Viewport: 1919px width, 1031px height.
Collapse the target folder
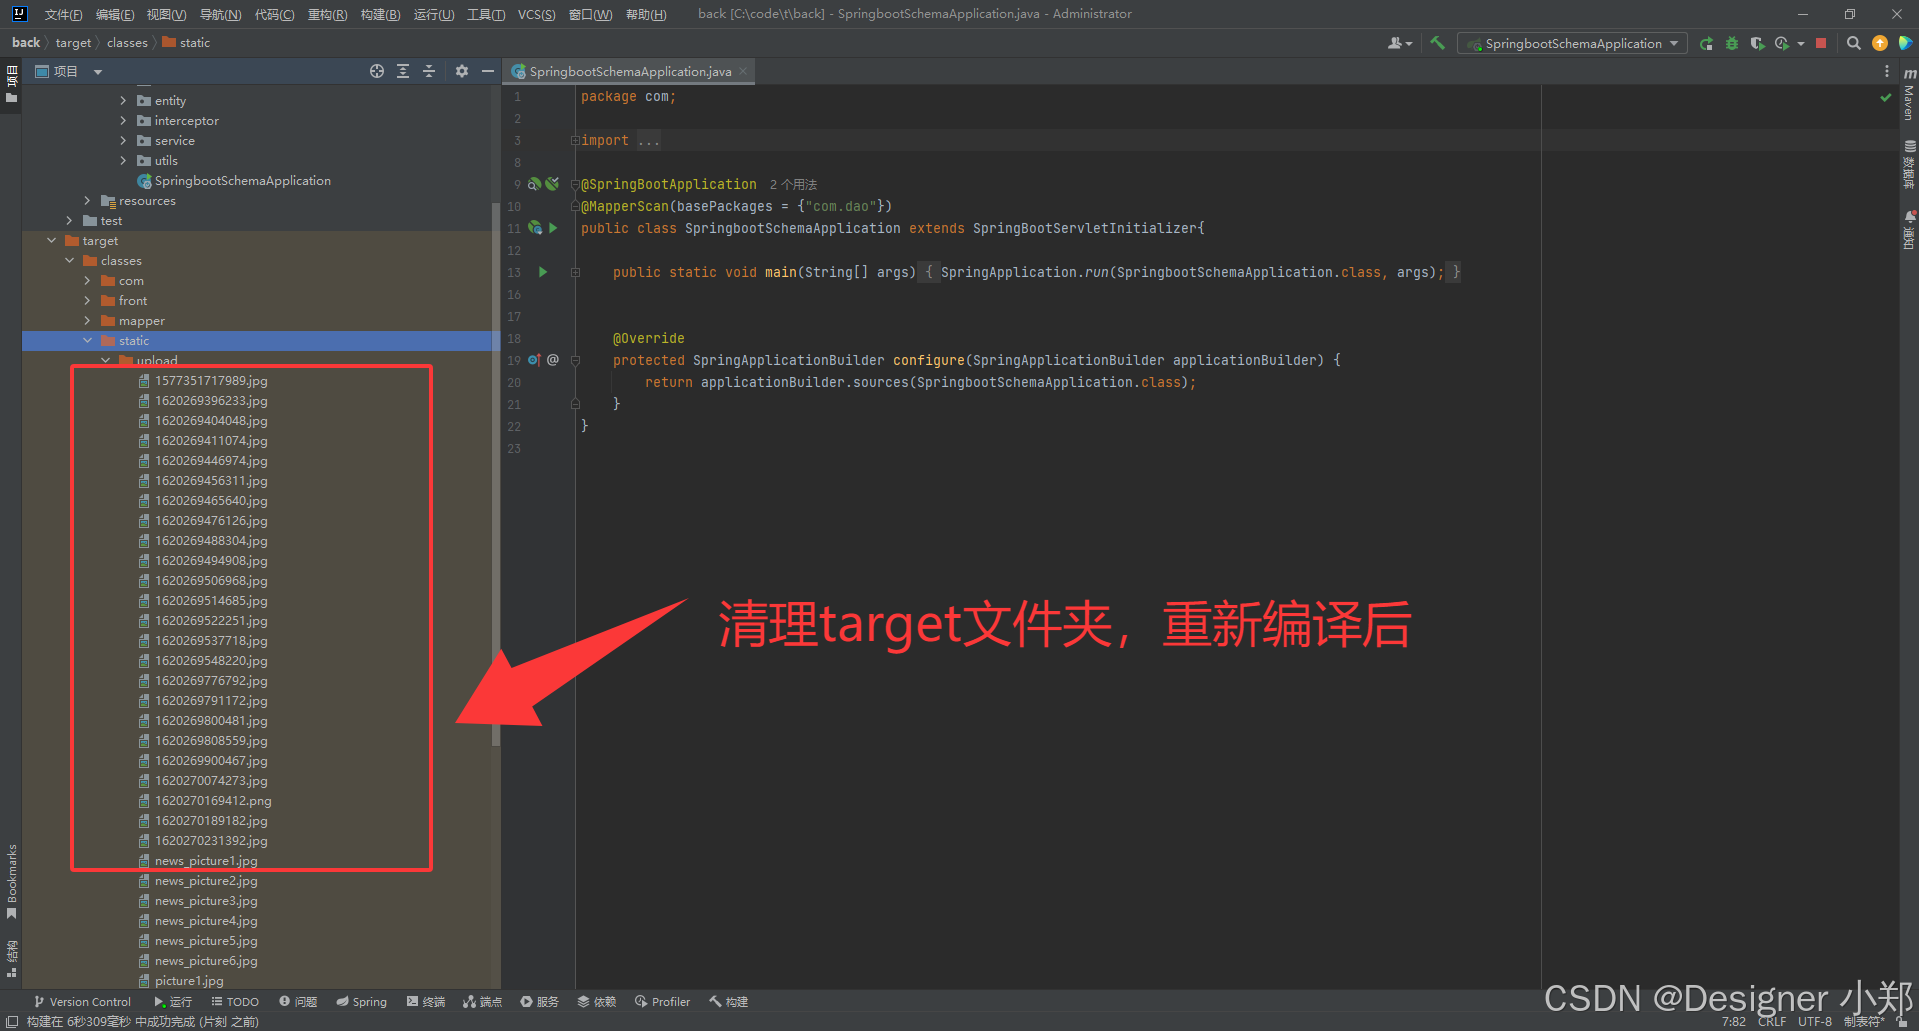51,241
